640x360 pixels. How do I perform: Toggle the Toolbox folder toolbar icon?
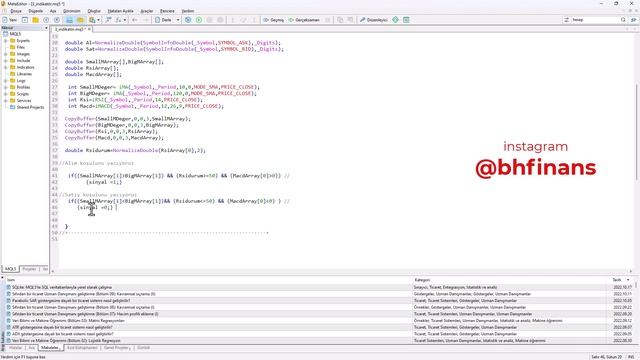coord(80,20)
